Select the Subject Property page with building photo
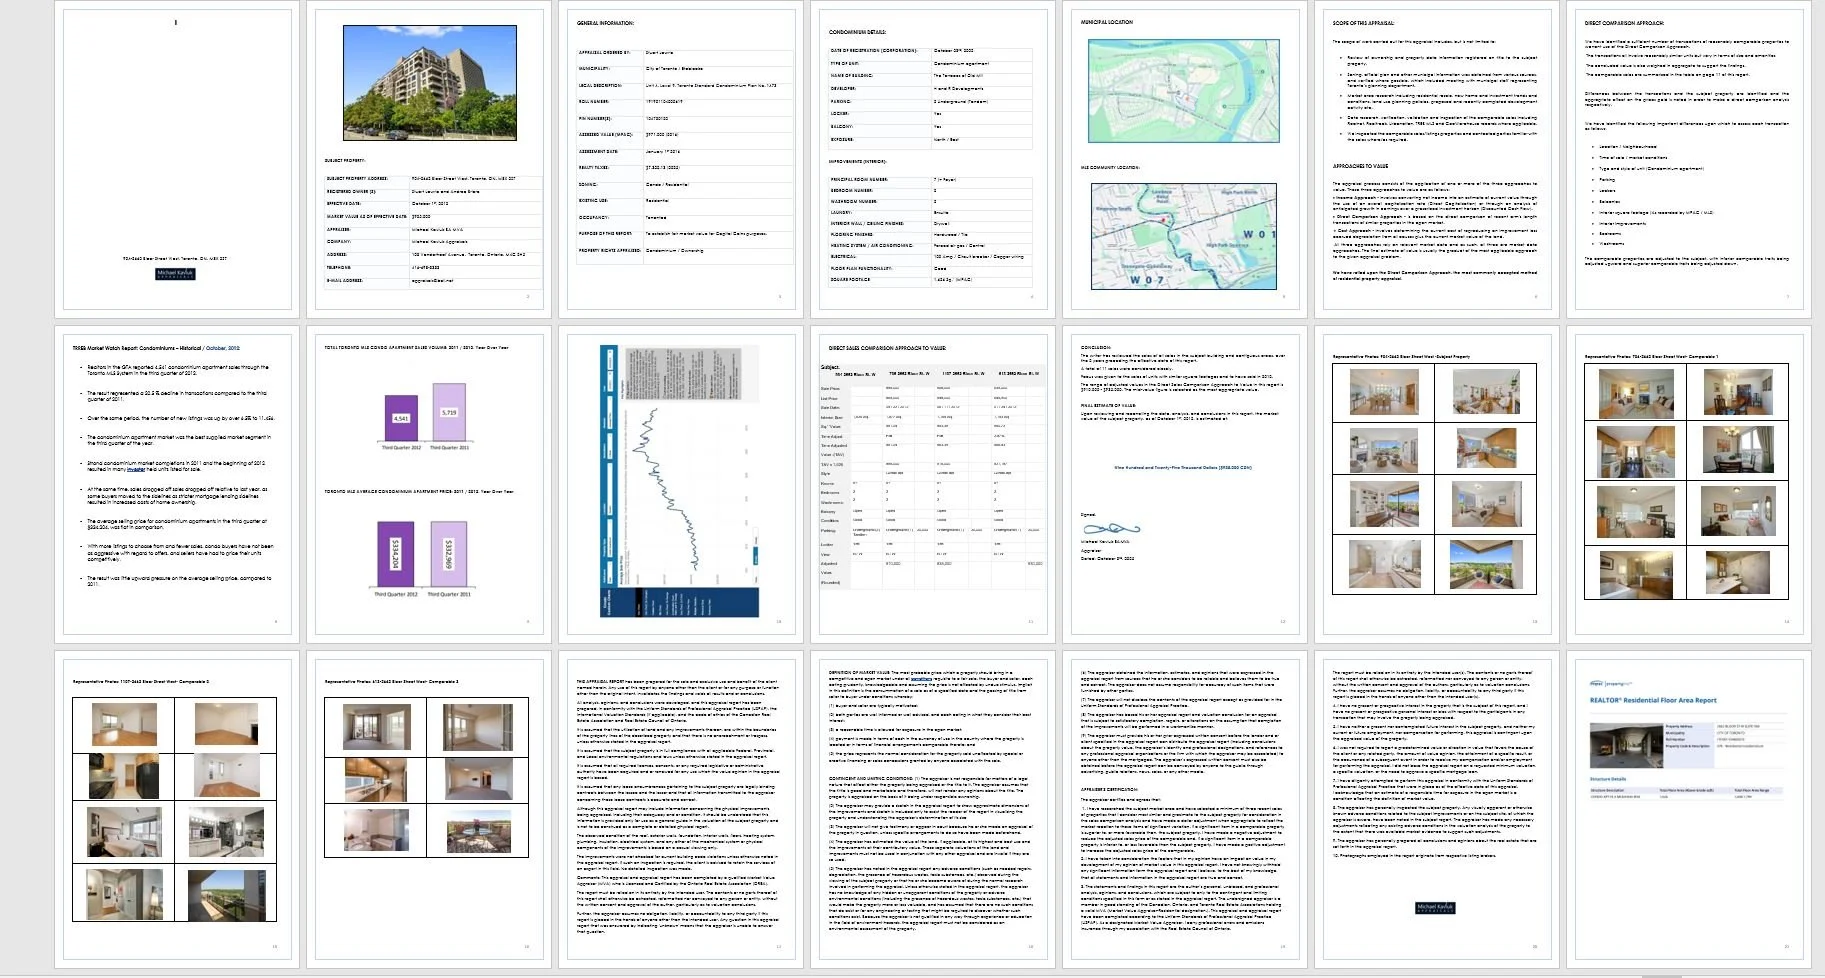 (429, 160)
